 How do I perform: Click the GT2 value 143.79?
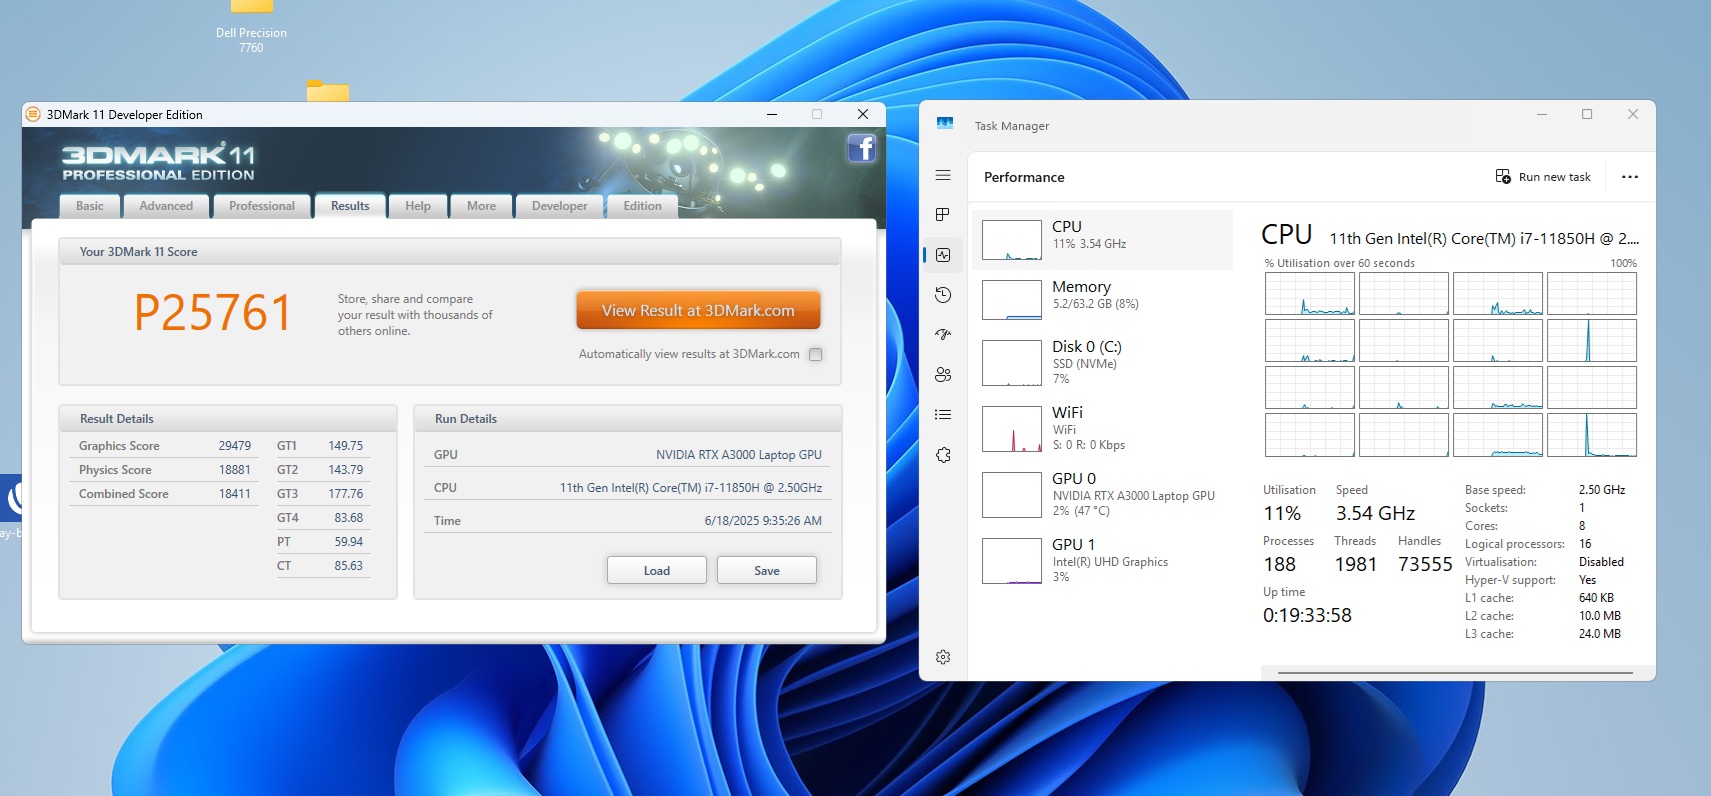346,470
